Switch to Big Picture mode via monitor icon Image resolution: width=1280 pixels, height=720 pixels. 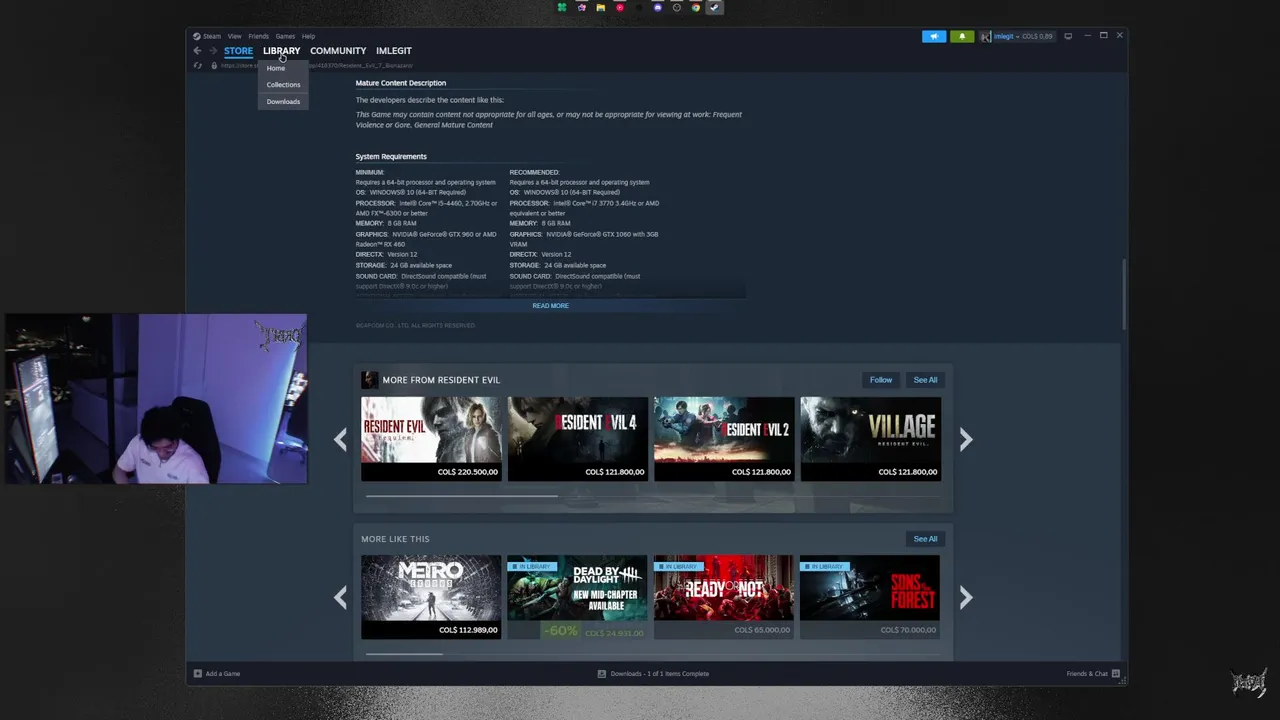(1068, 36)
